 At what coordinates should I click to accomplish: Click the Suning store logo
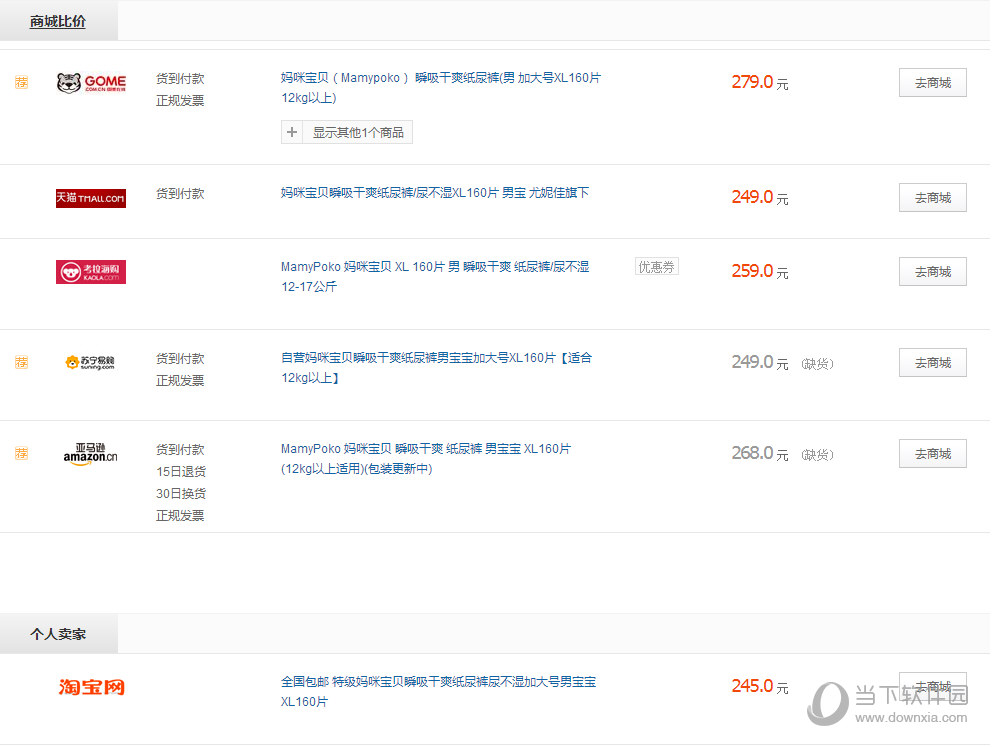[x=91, y=362]
